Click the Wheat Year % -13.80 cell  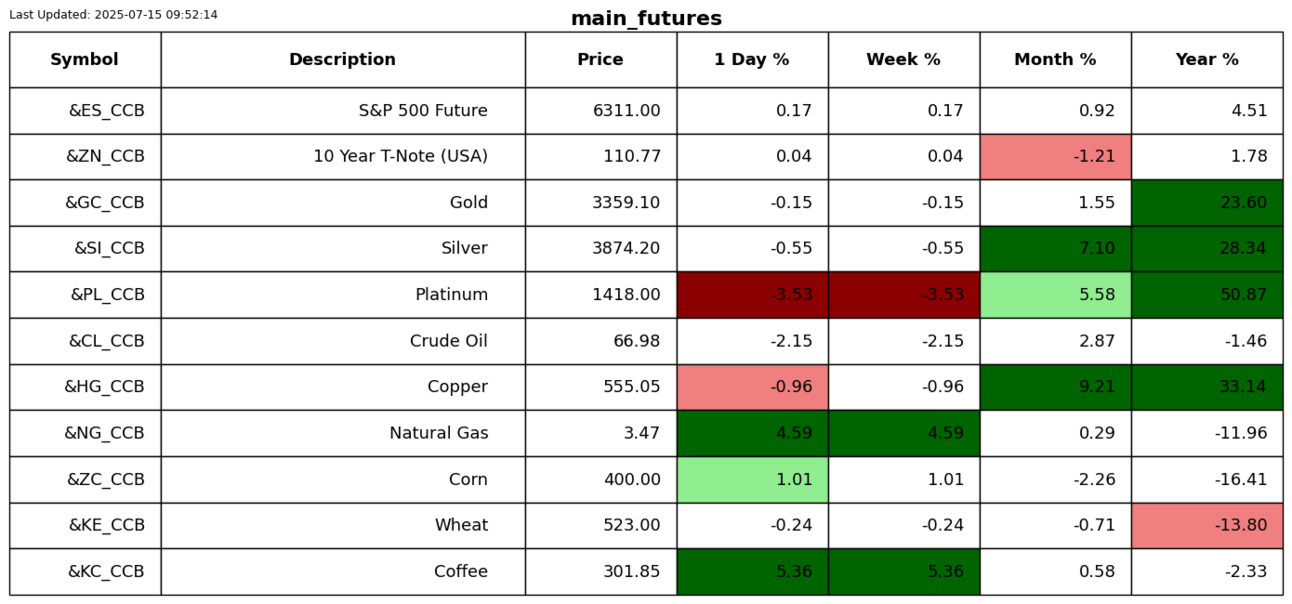coord(1207,526)
